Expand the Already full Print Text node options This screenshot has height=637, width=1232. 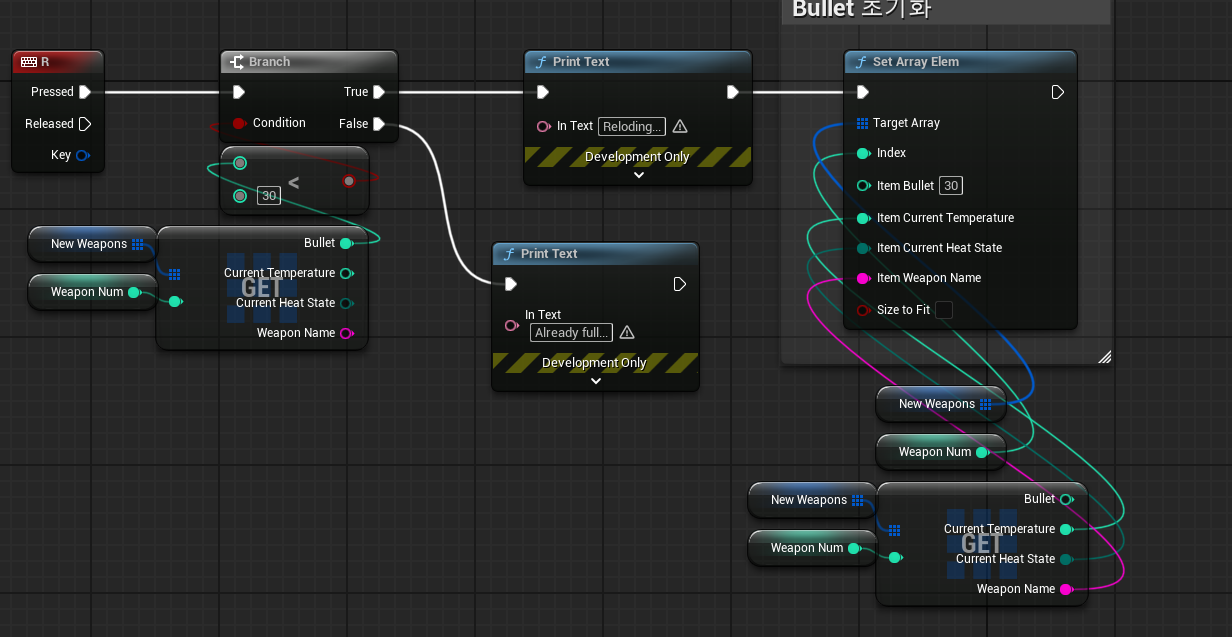(x=596, y=380)
